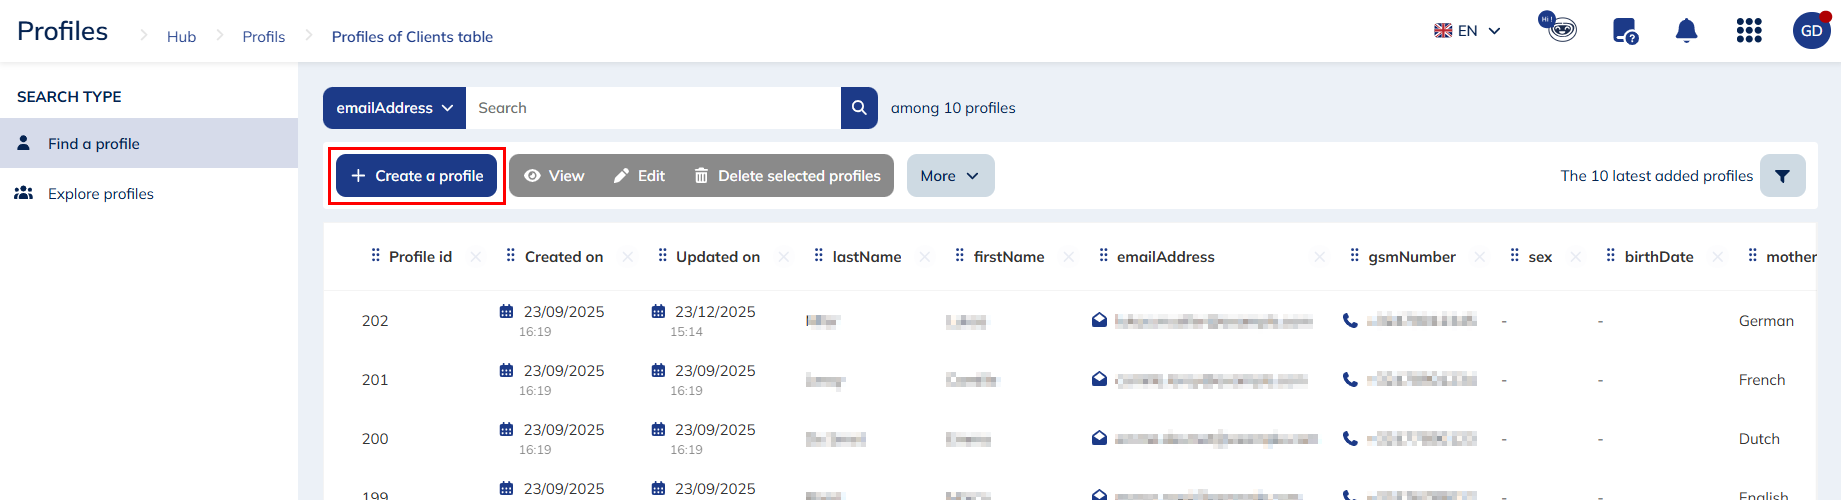Expand the More dropdown

950,176
